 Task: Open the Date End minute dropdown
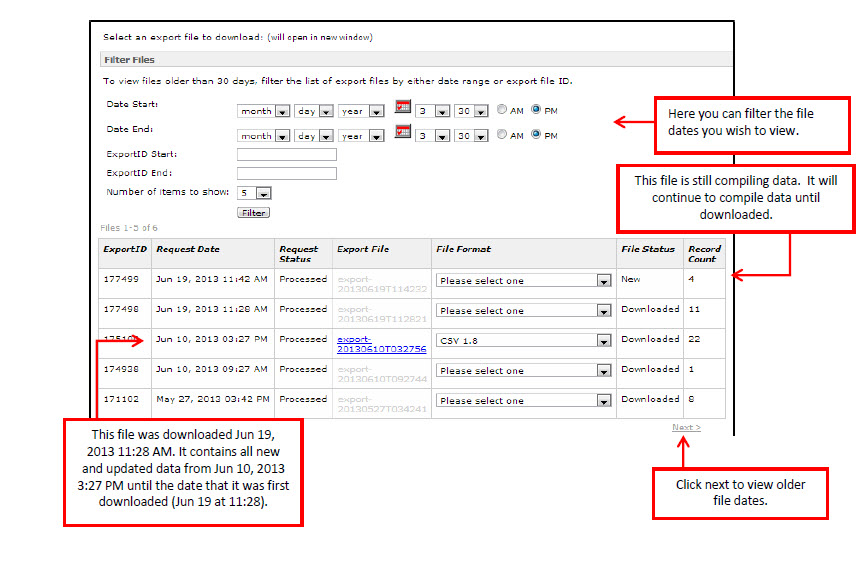472,136
